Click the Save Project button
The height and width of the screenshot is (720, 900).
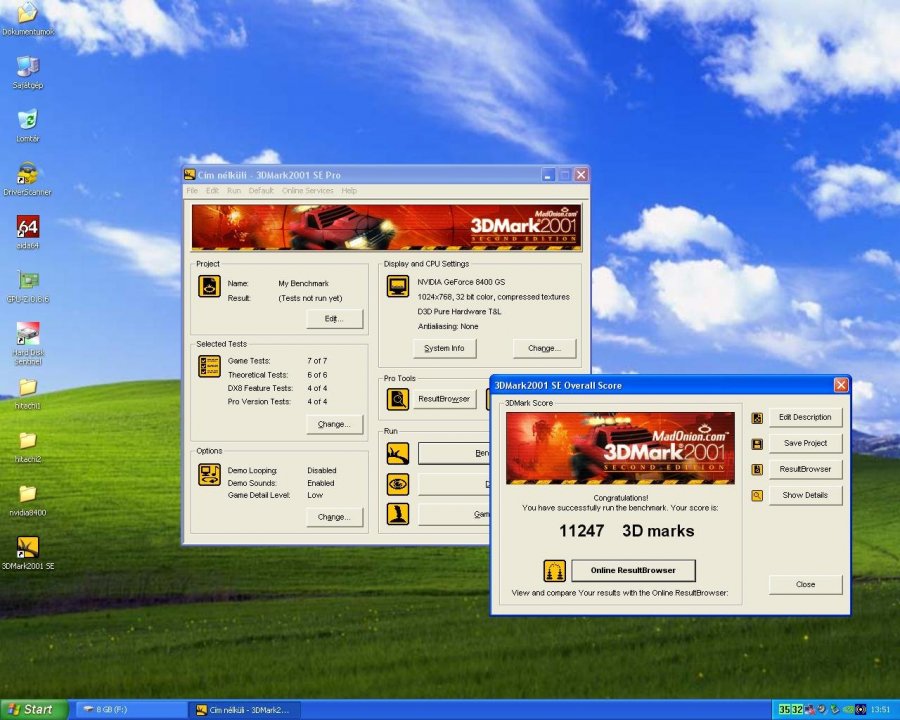805,443
